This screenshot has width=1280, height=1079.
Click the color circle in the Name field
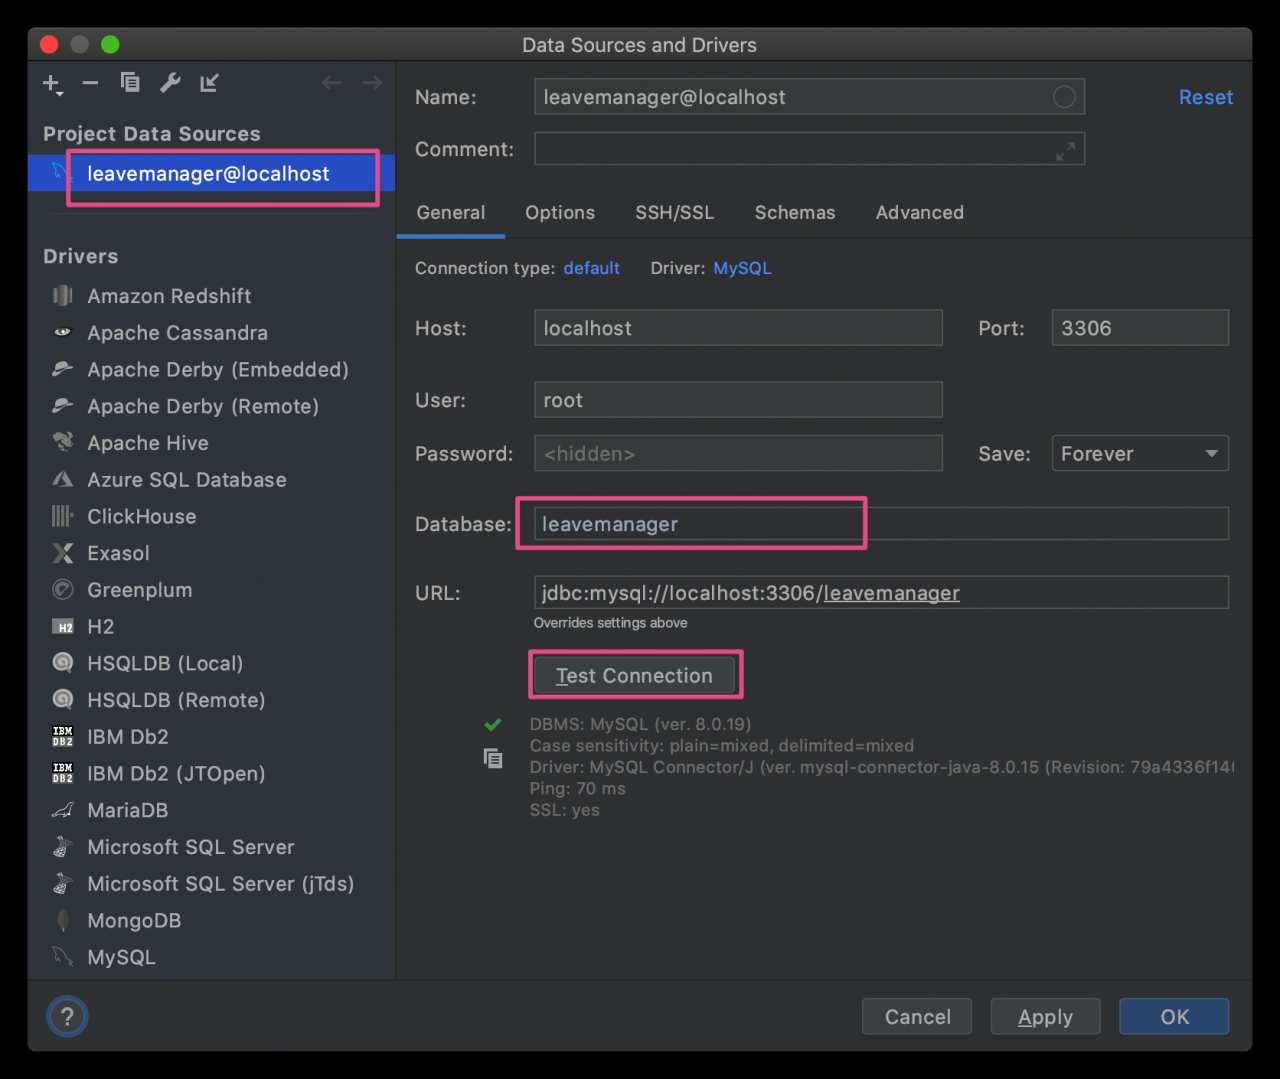pos(1064,97)
